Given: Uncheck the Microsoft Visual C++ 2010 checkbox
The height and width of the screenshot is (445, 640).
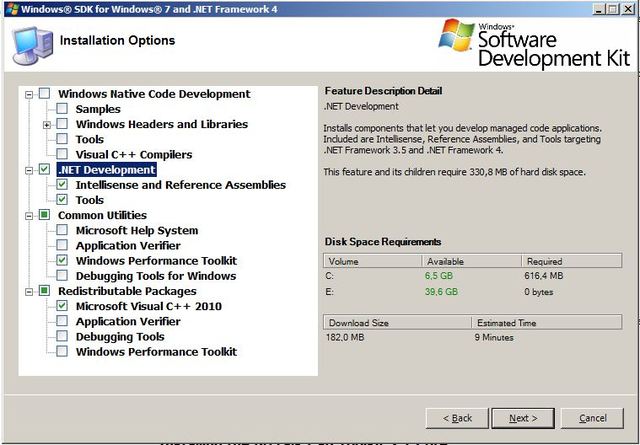Looking at the screenshot, I should click(x=62, y=306).
